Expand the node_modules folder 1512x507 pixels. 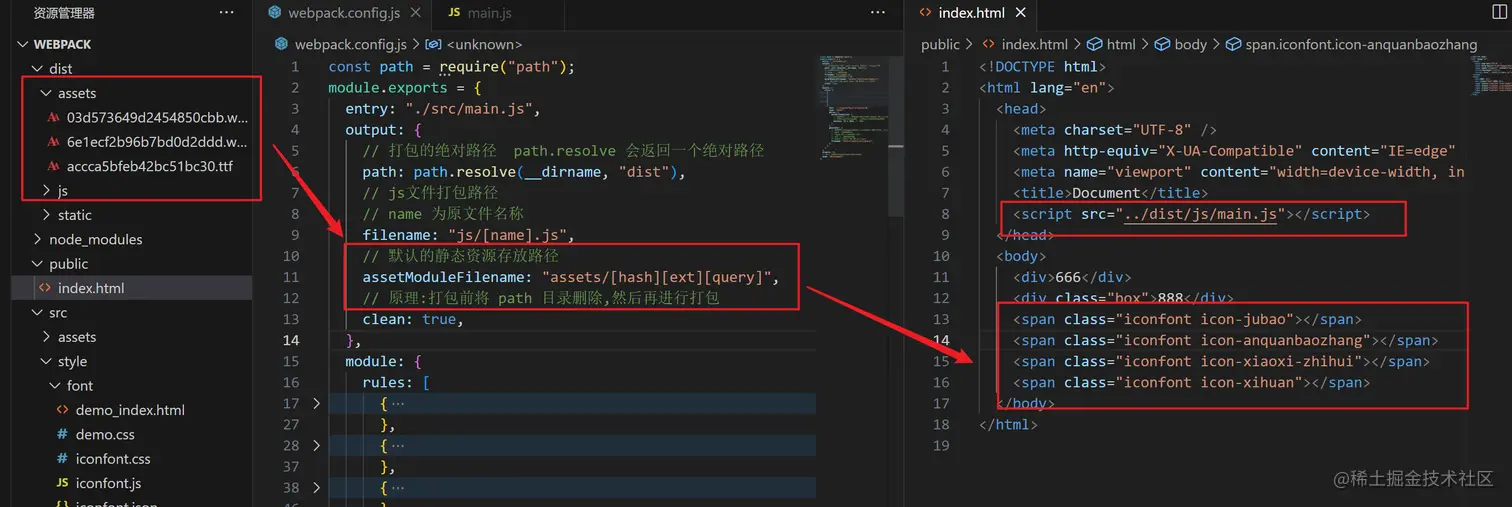click(x=37, y=239)
